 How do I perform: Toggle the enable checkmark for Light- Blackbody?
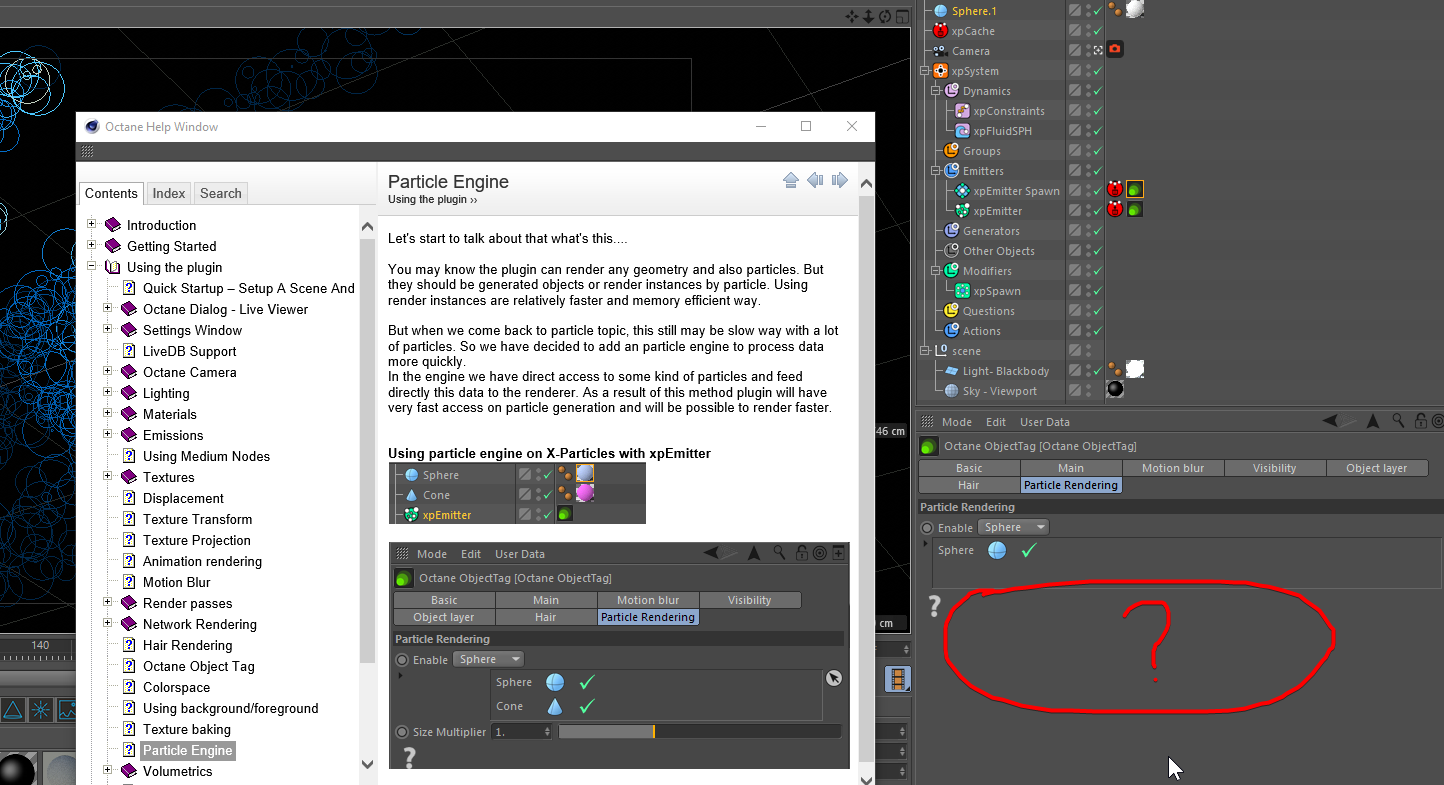(1097, 371)
